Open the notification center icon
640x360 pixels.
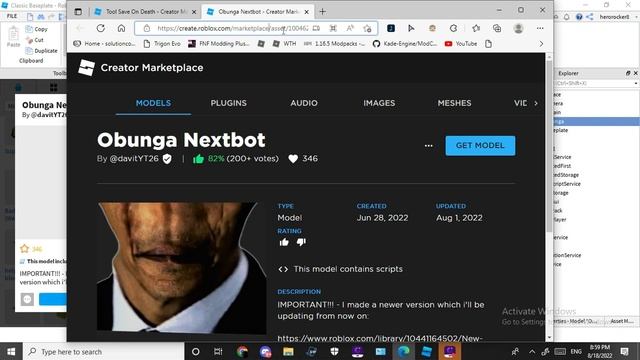click(x=624, y=351)
